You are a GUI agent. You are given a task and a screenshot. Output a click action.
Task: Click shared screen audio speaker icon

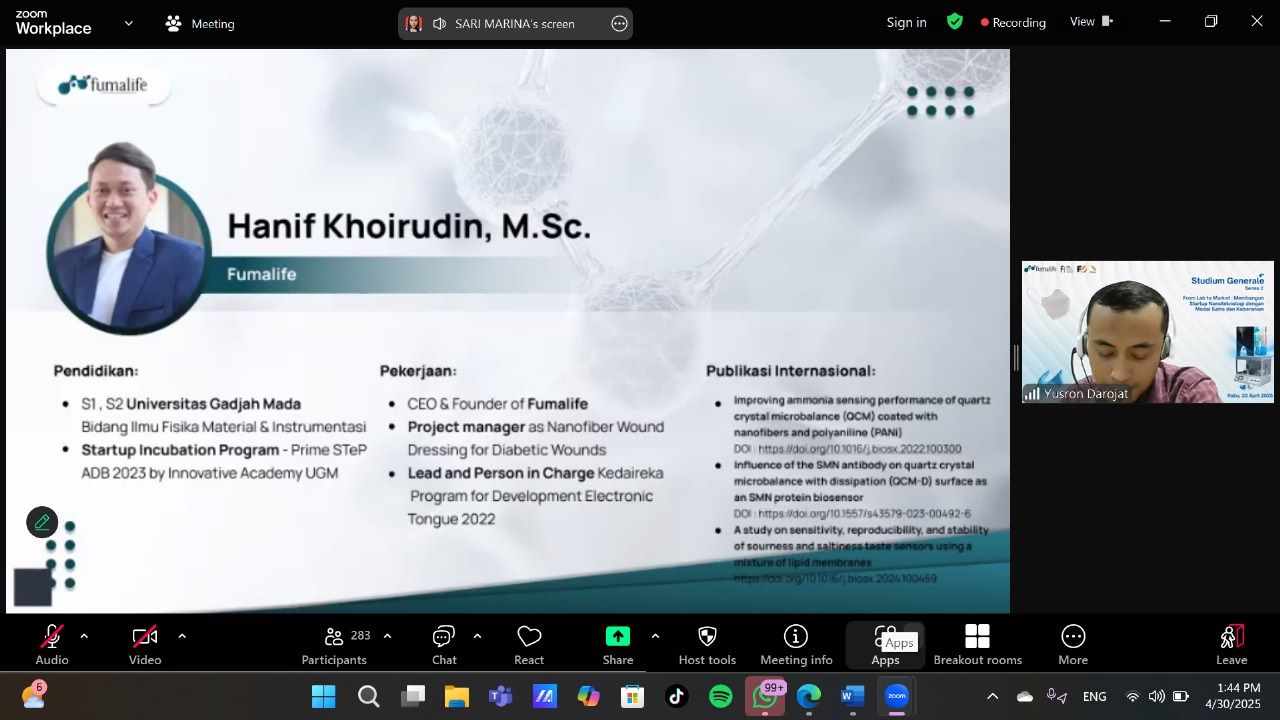click(x=439, y=23)
